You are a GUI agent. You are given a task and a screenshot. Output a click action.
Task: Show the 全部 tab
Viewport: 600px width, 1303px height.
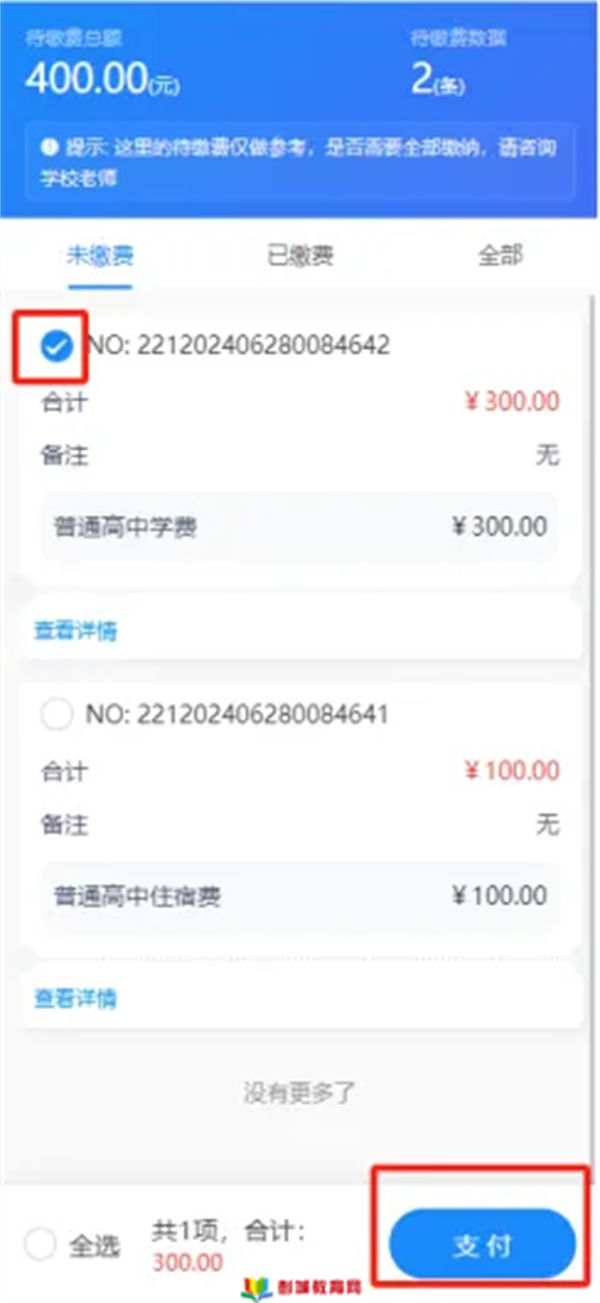tap(500, 255)
